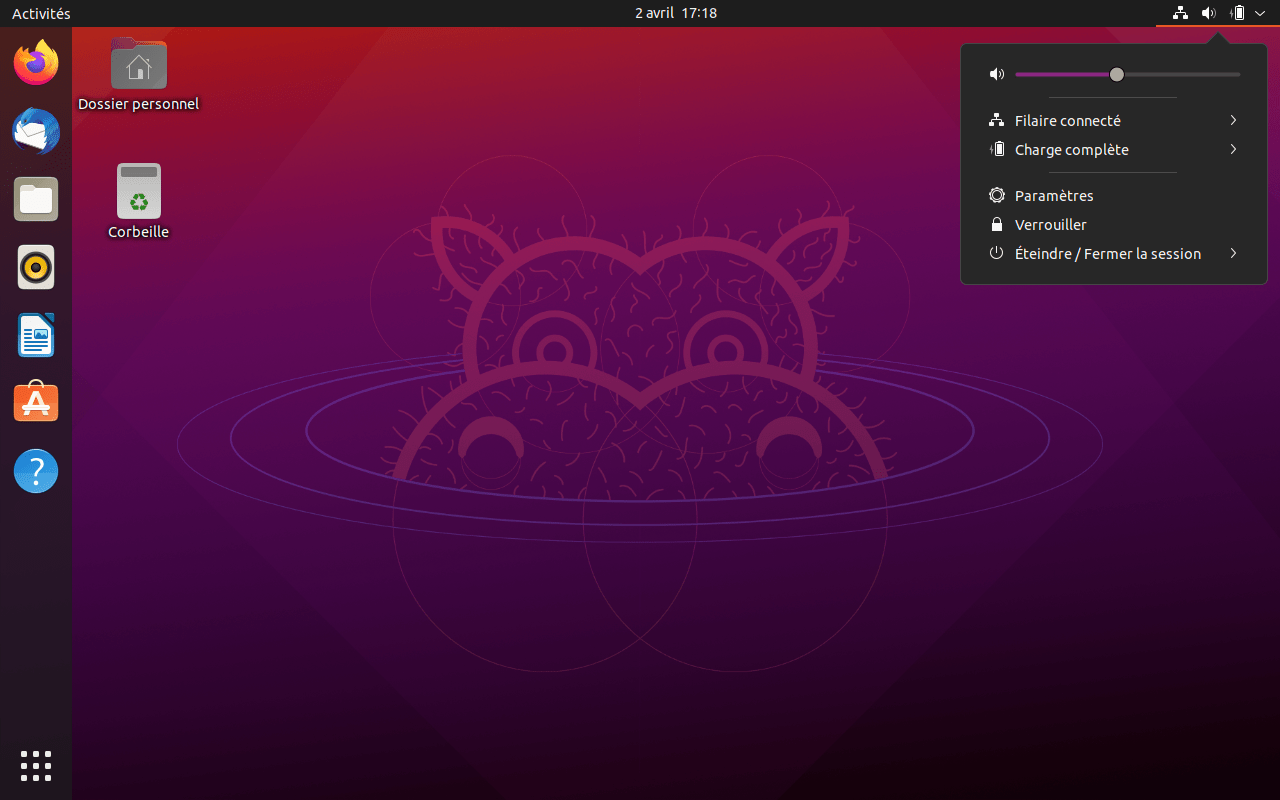Open the Files manager in dock
The image size is (1280, 800).
36,199
